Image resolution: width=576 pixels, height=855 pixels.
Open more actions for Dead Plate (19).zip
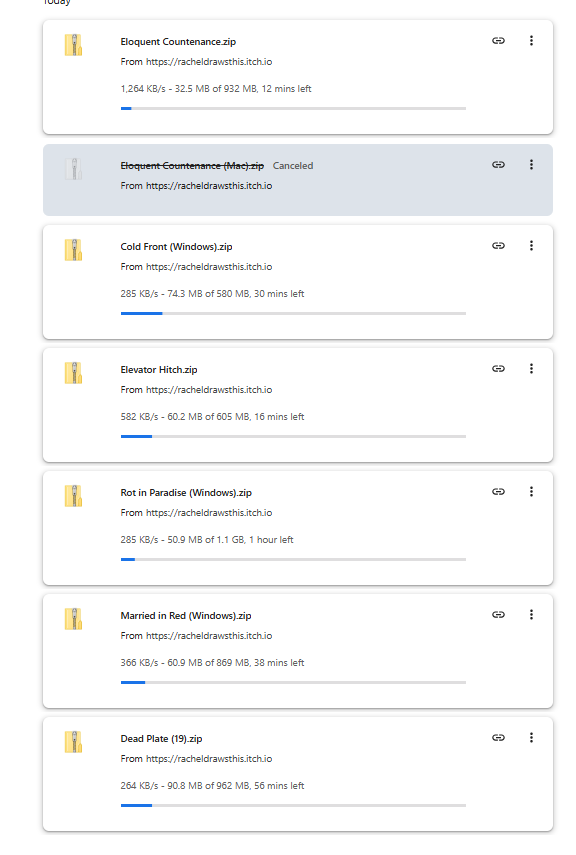[x=531, y=738]
